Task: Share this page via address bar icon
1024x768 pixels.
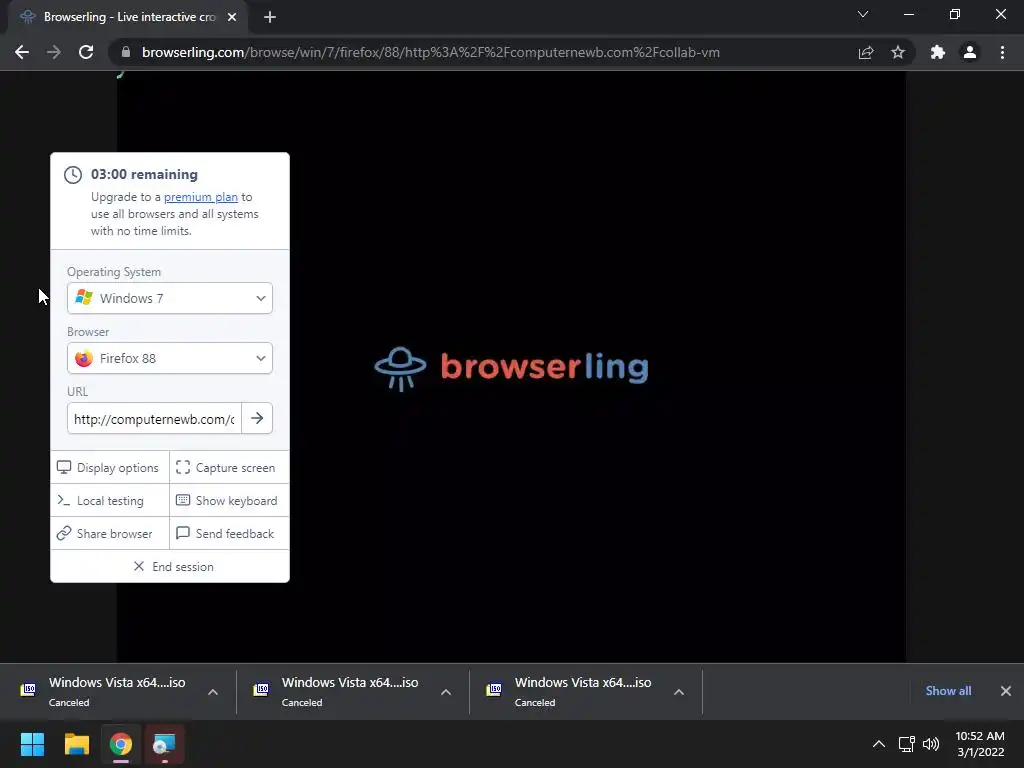Action: 866,52
